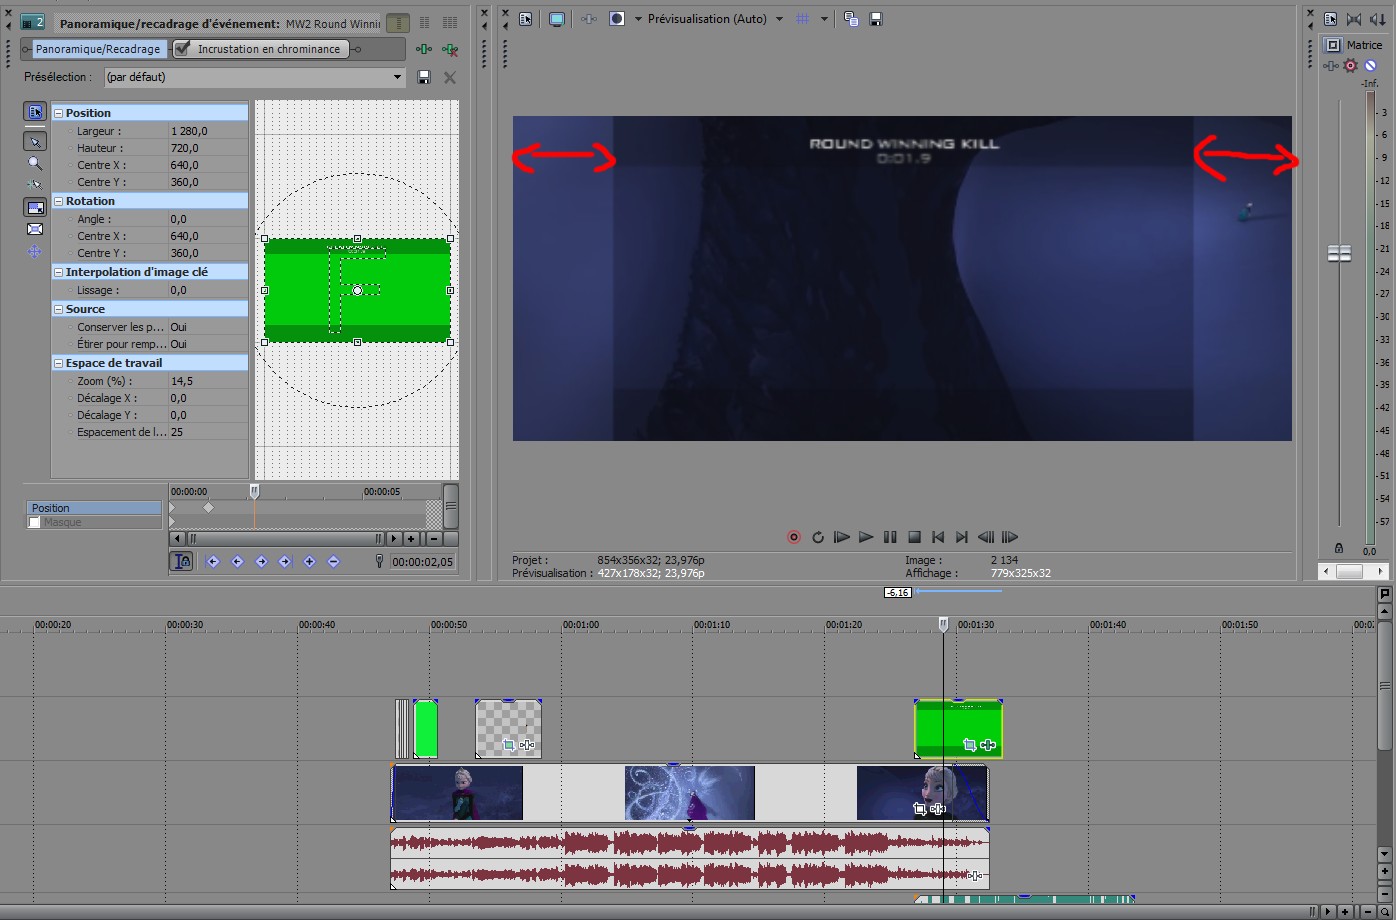Click the move freely arrows icon
Viewport: 1396px width, 920px height.
[34, 252]
